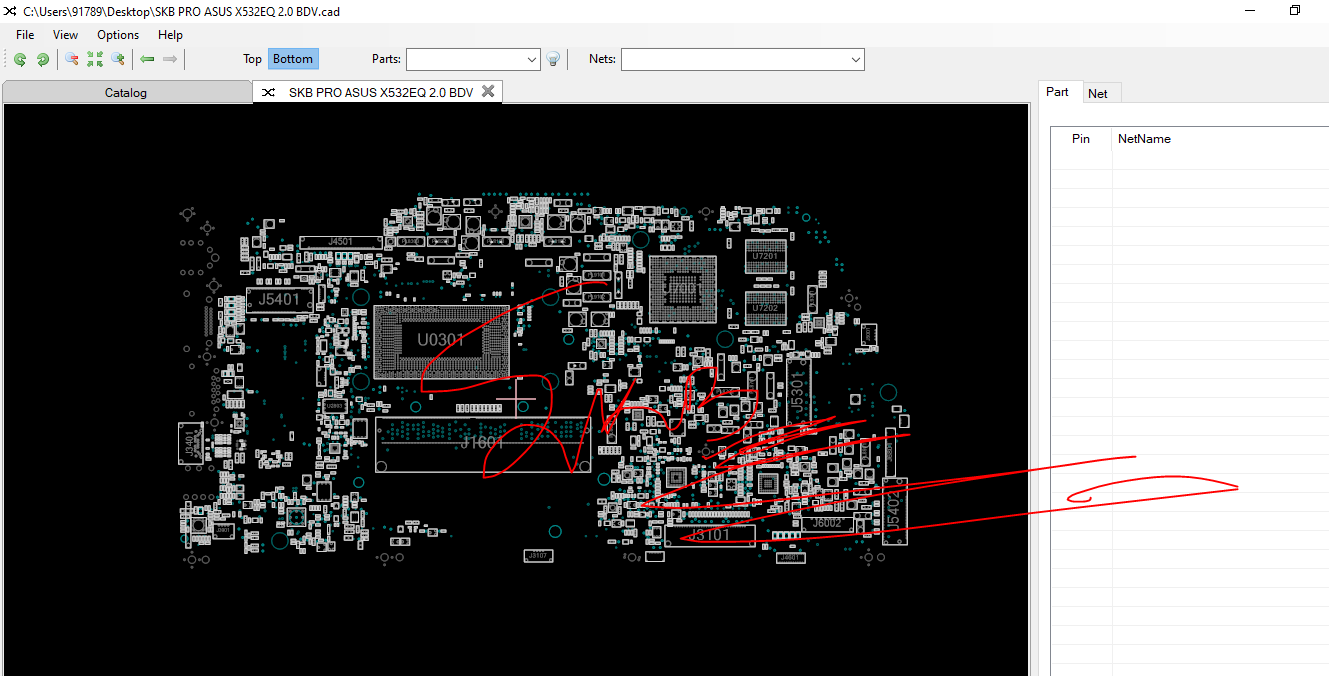Screen dimensions: 1329x676
Task: Select chip U7202 on the board
Action: point(764,308)
